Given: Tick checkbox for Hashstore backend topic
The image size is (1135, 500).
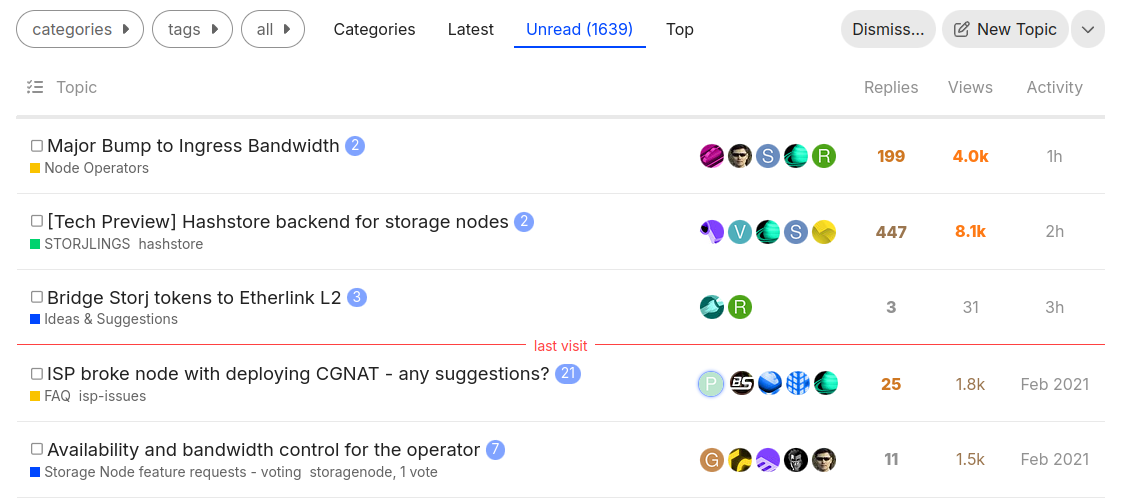Looking at the screenshot, I should point(37,222).
